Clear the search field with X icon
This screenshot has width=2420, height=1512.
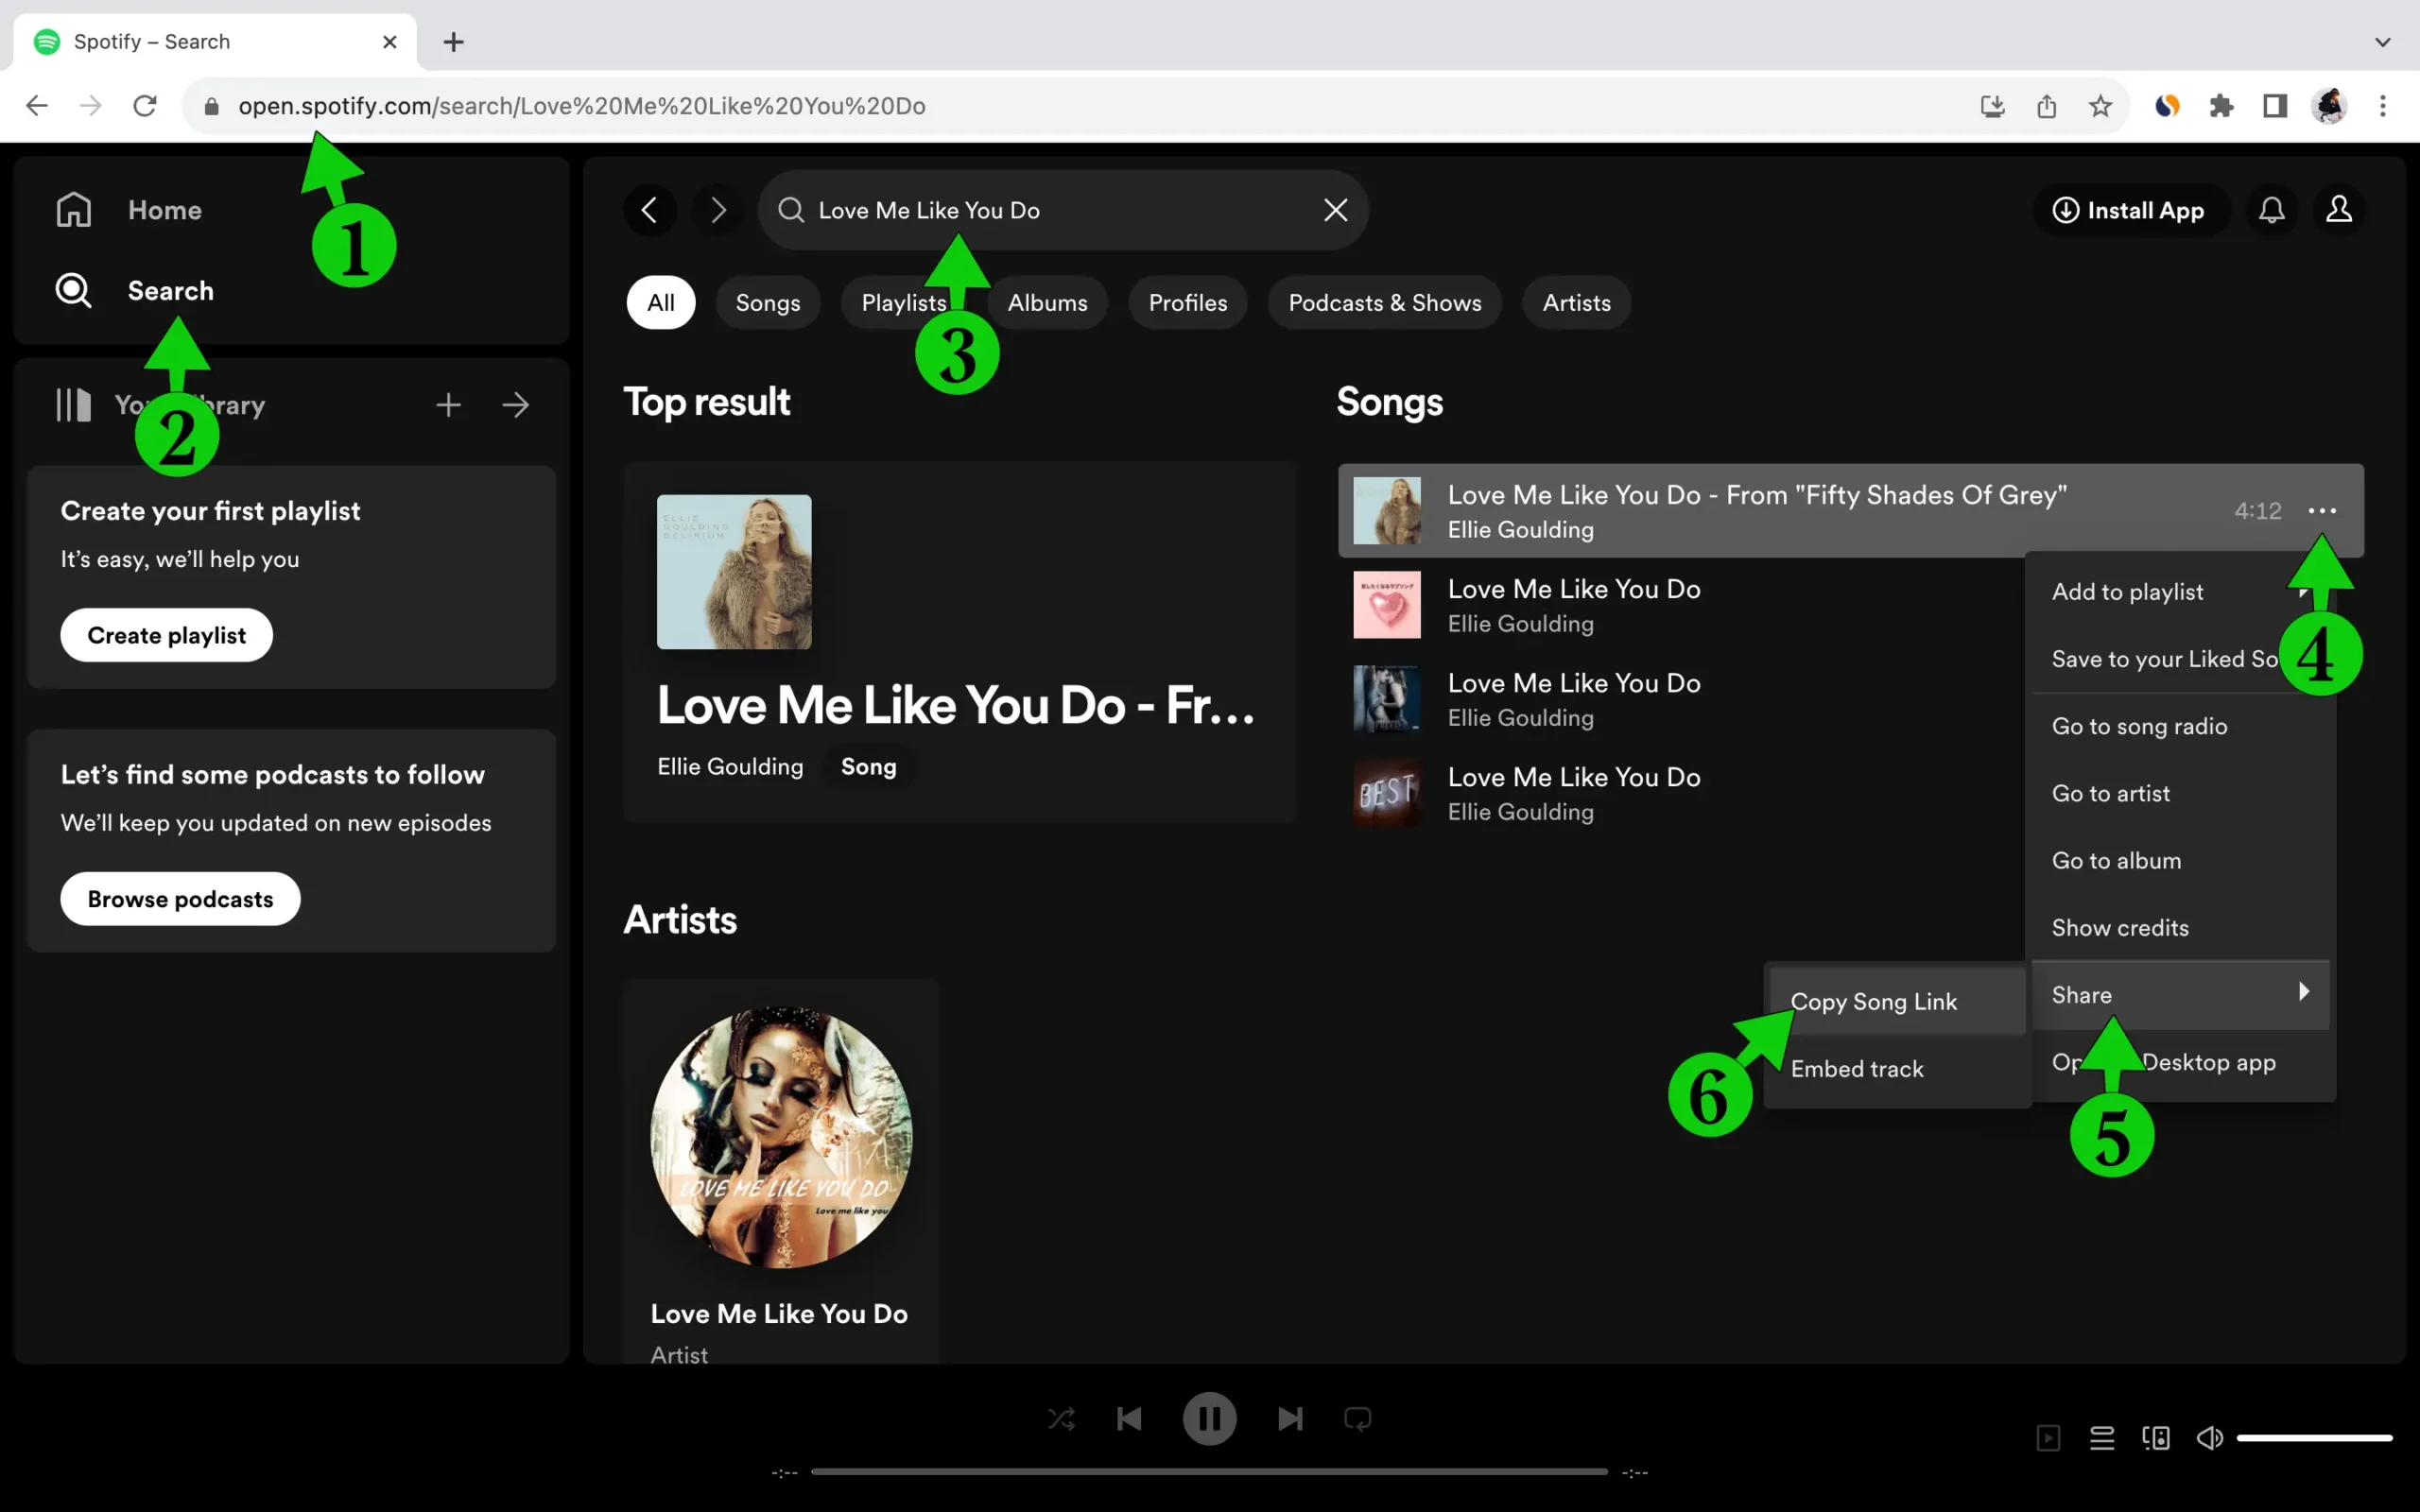(x=1336, y=210)
